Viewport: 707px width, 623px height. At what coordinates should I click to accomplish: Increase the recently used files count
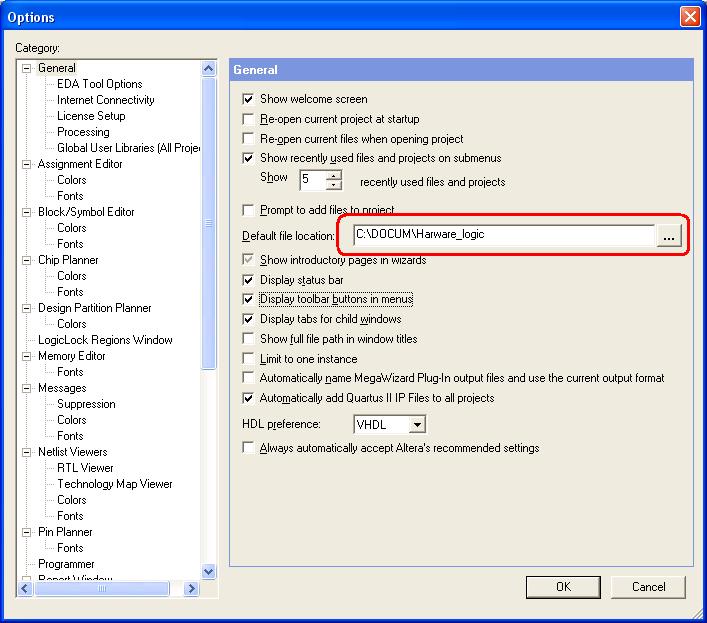click(x=333, y=175)
